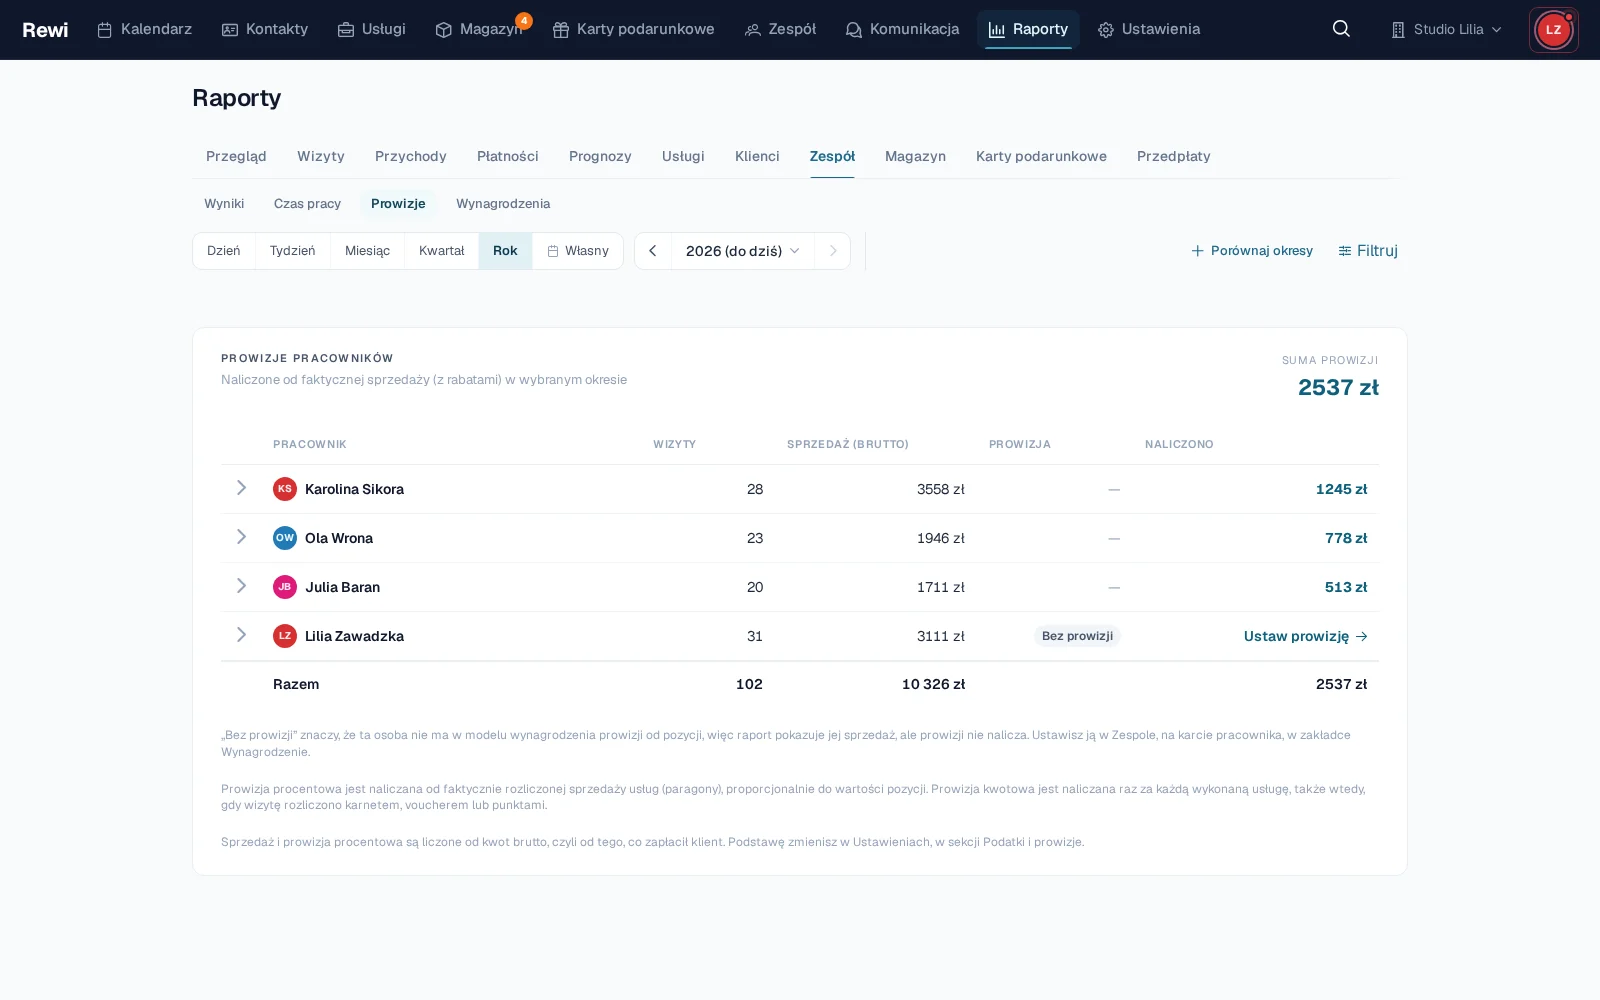Image resolution: width=1600 pixels, height=1000 pixels.
Task: Switch to the Przedpłaty reports tab
Action: (x=1174, y=156)
